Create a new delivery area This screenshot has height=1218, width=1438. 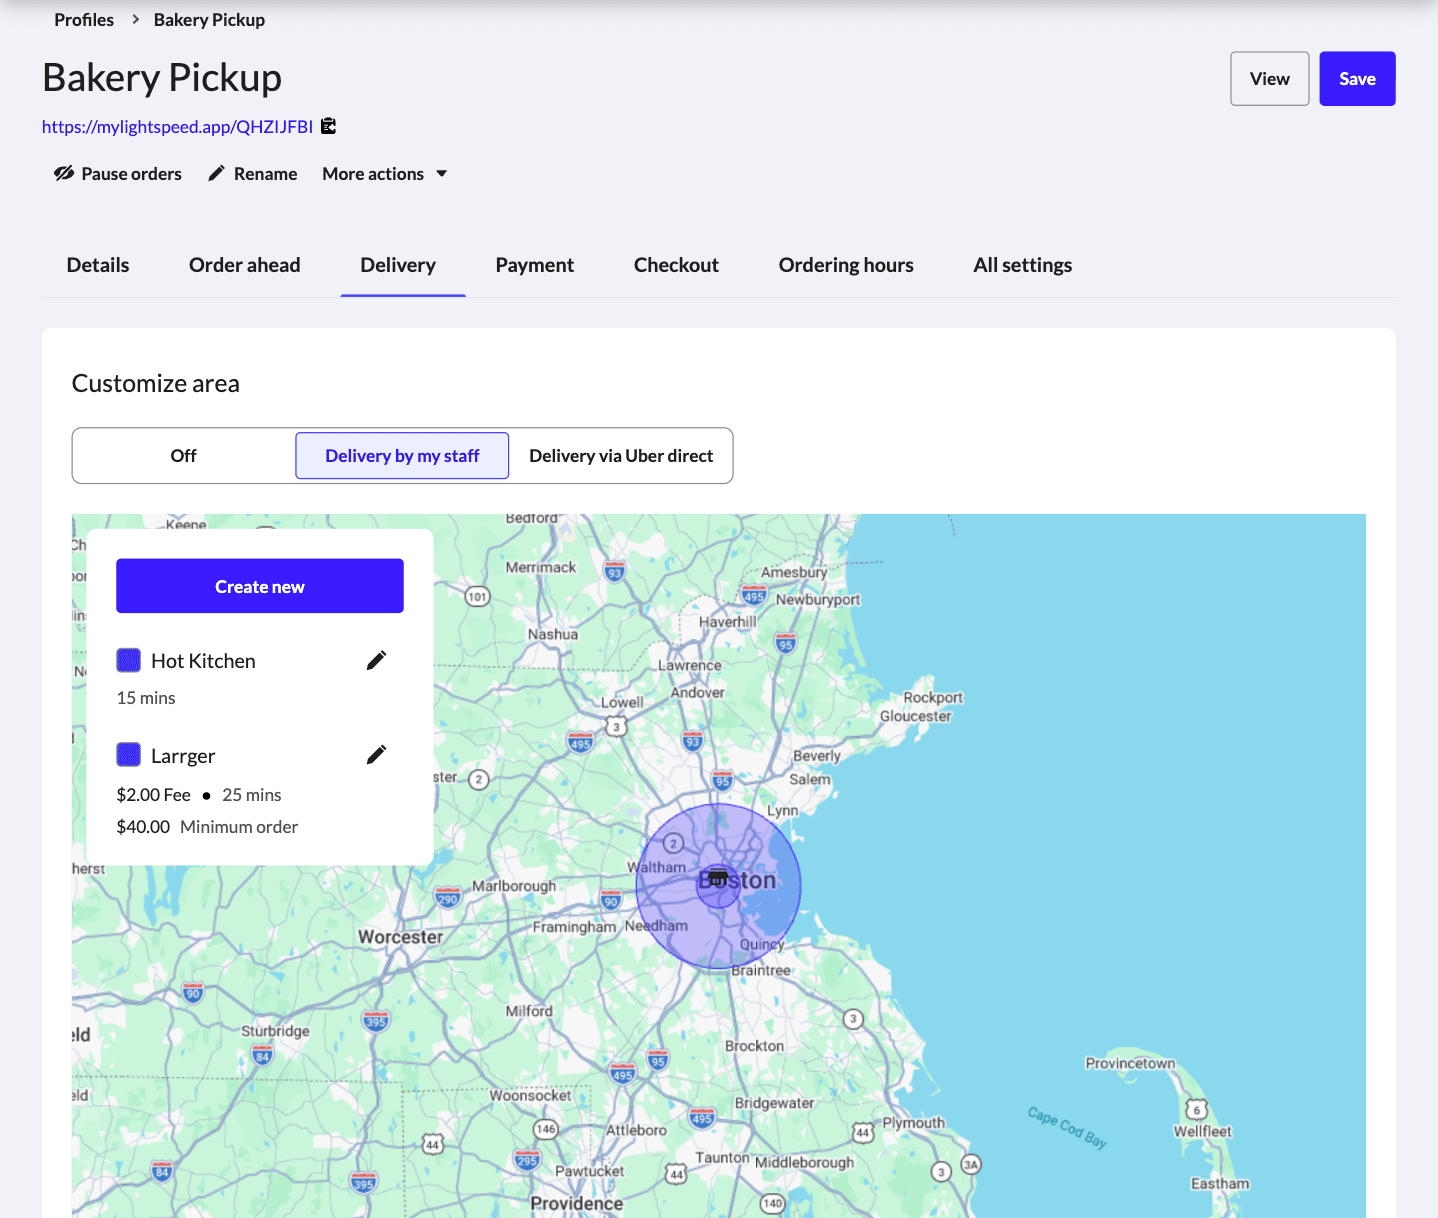click(259, 586)
